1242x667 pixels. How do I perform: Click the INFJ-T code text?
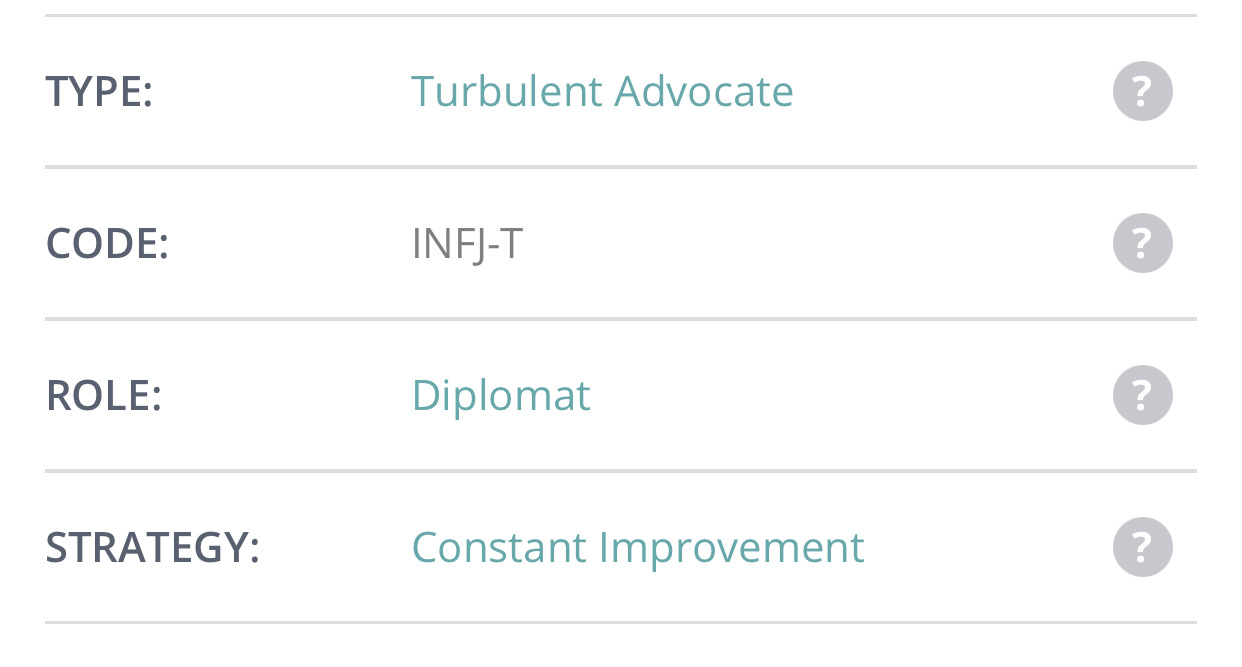(x=467, y=243)
